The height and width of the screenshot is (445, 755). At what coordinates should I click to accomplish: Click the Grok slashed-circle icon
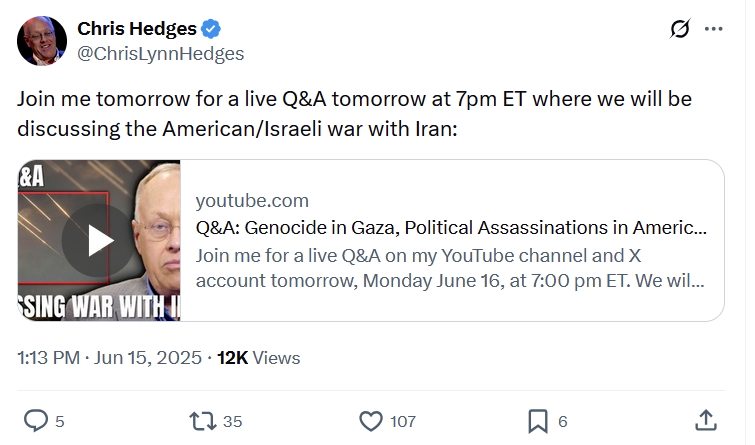680,29
